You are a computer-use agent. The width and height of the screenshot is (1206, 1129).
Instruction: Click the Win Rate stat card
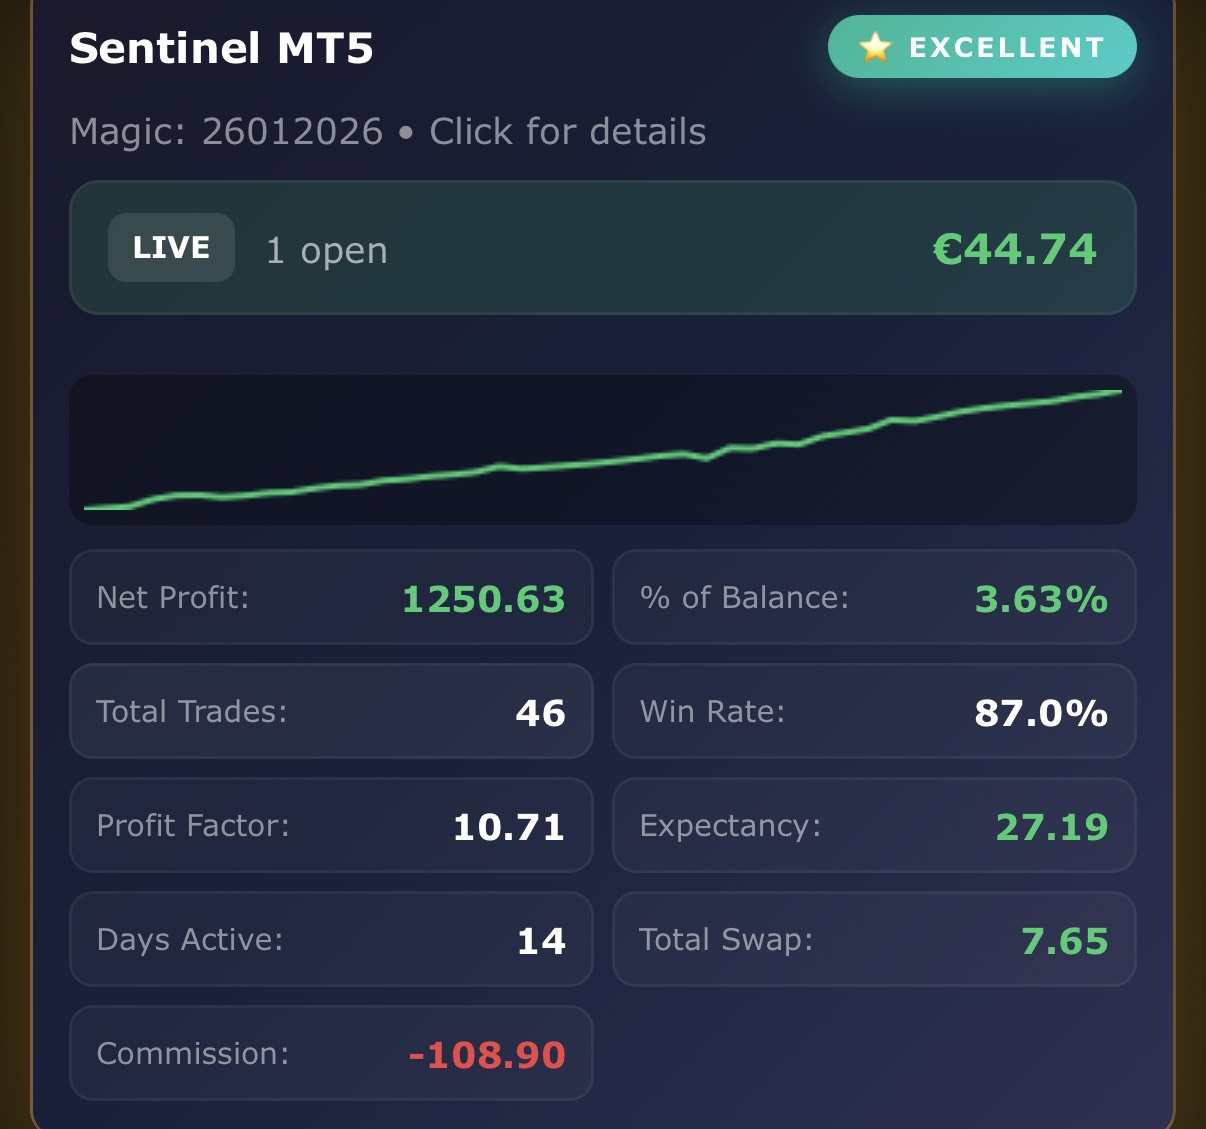click(873, 712)
